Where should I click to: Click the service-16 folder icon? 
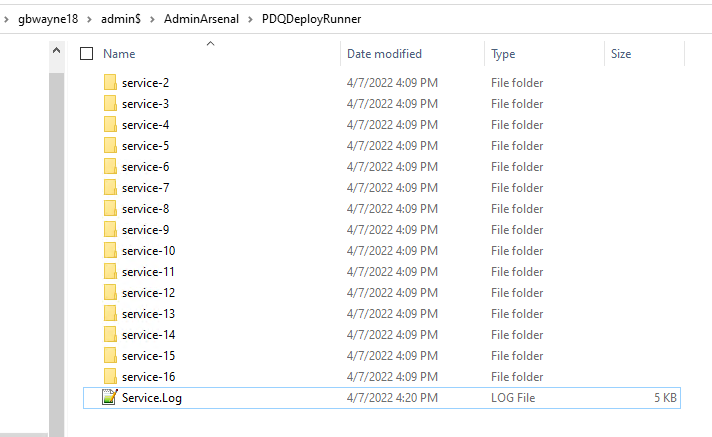[110, 377]
